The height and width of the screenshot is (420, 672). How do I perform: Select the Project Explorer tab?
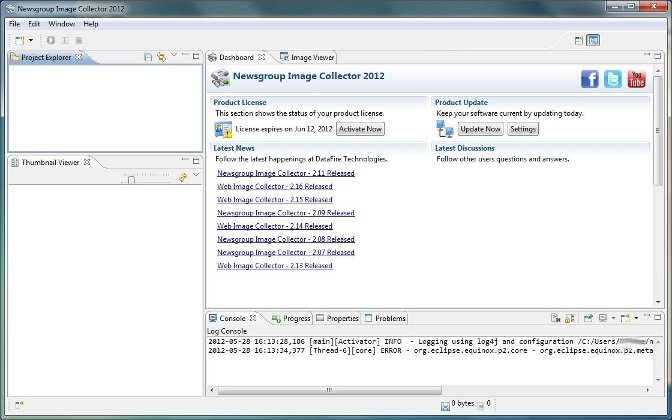tap(46, 57)
